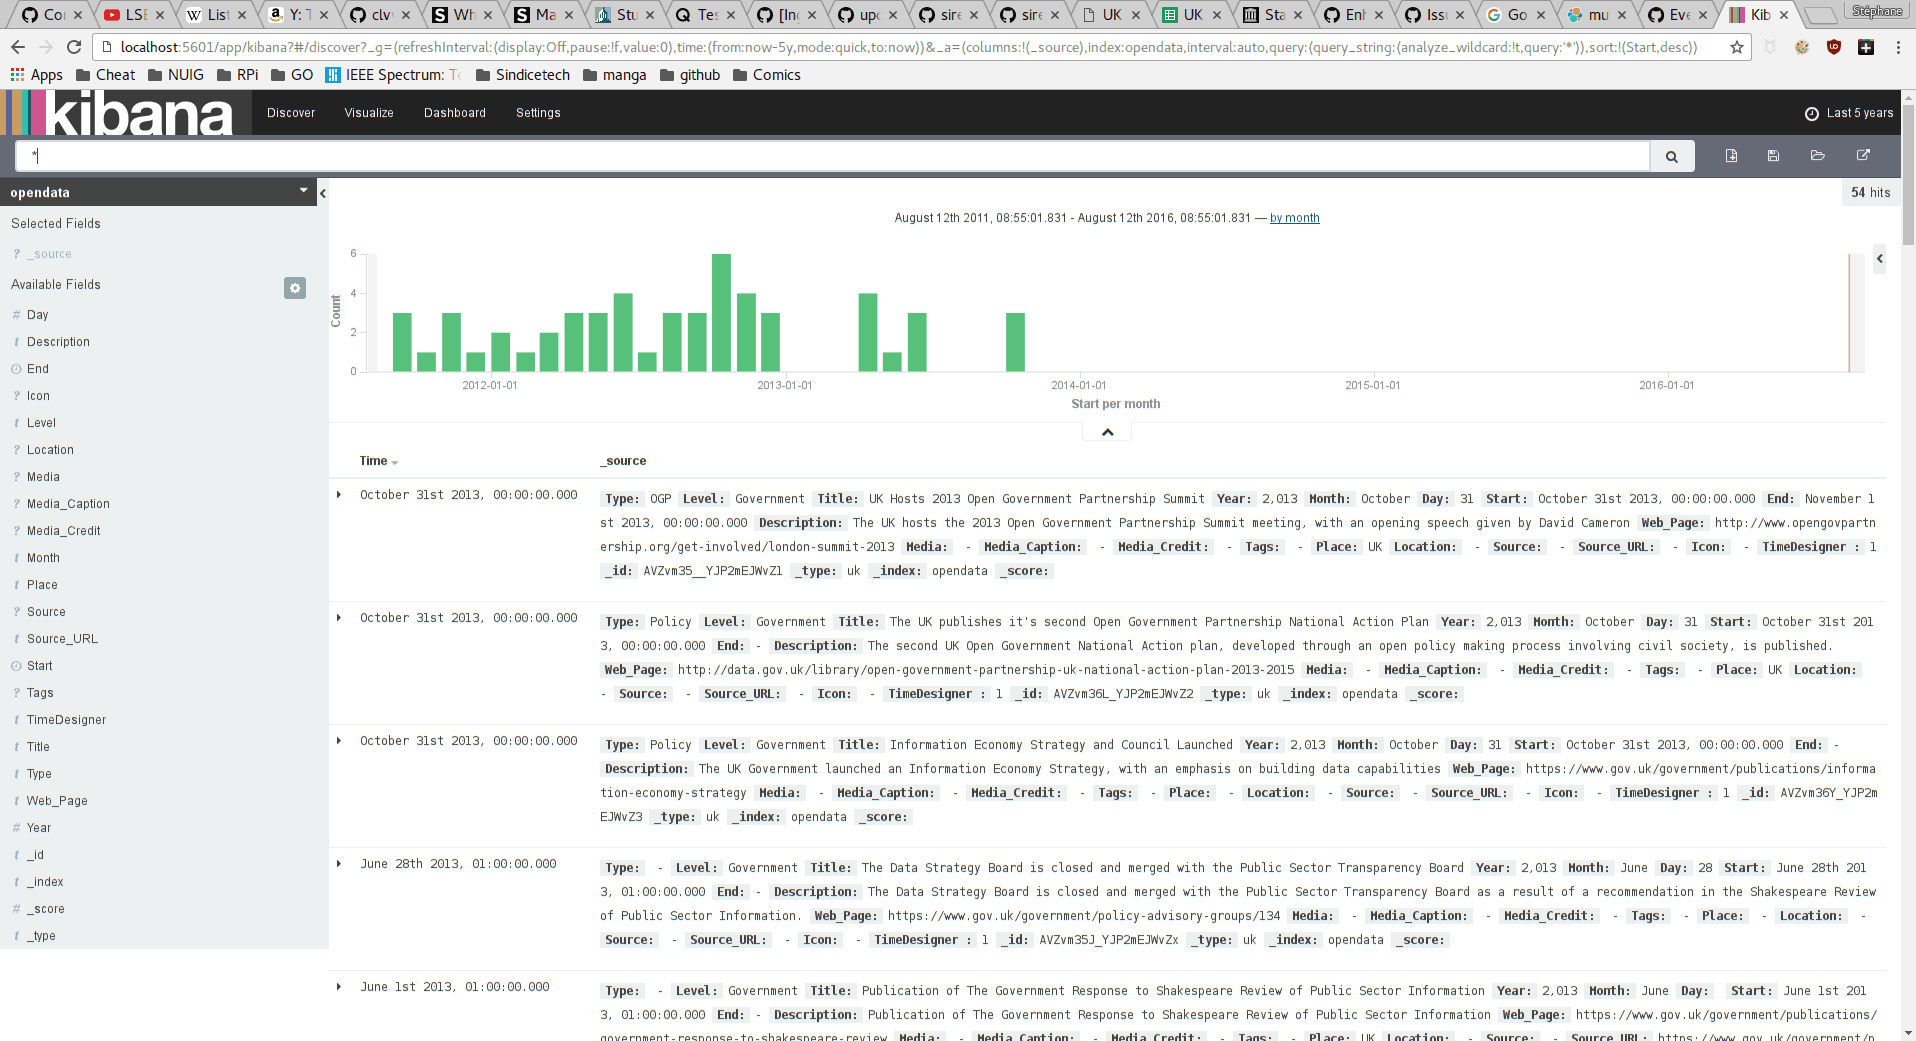Select the Day field in sidebar
This screenshot has width=1916, height=1041.
coord(38,315)
